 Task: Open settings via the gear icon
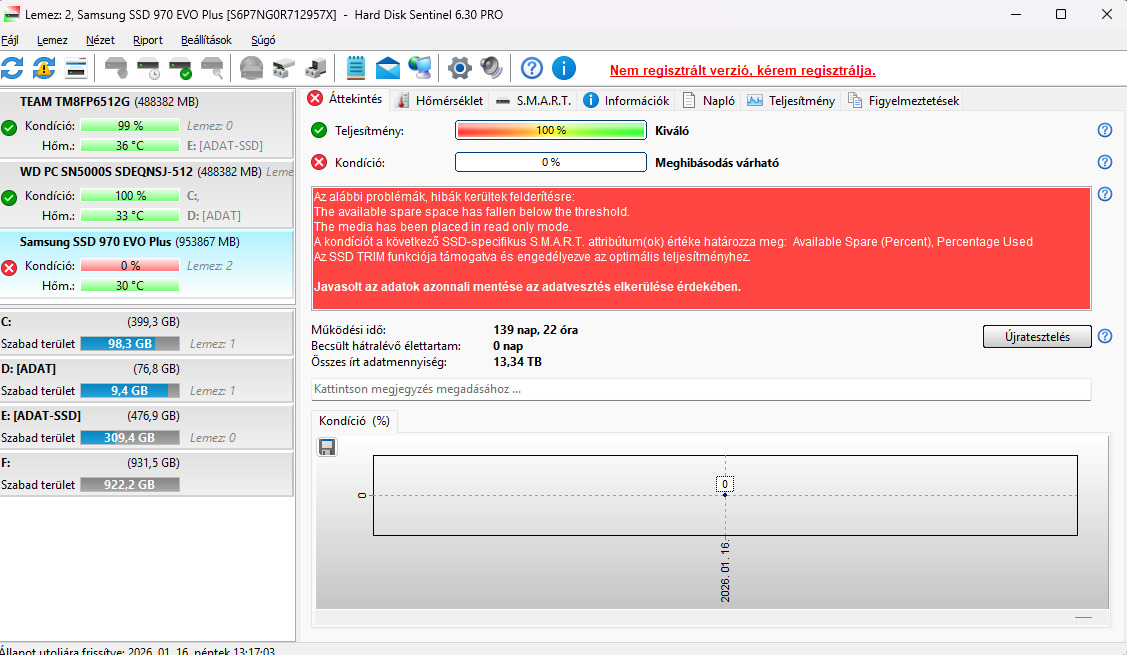tap(459, 68)
